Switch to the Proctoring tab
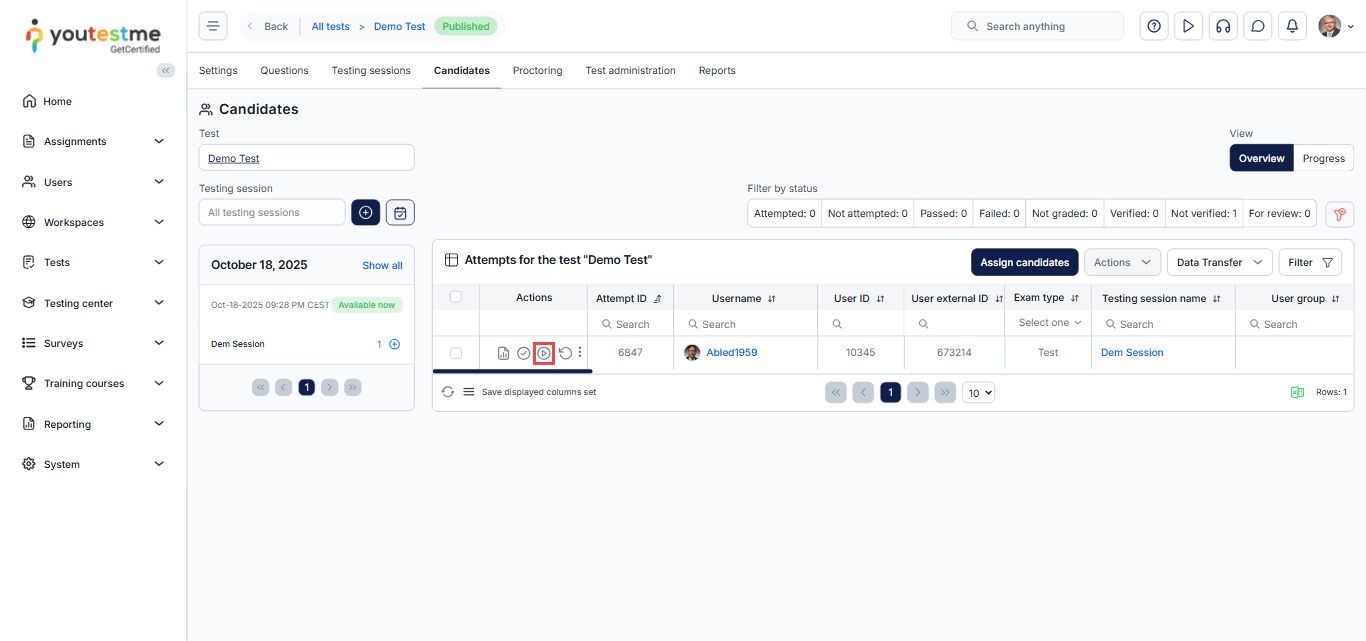 point(537,71)
